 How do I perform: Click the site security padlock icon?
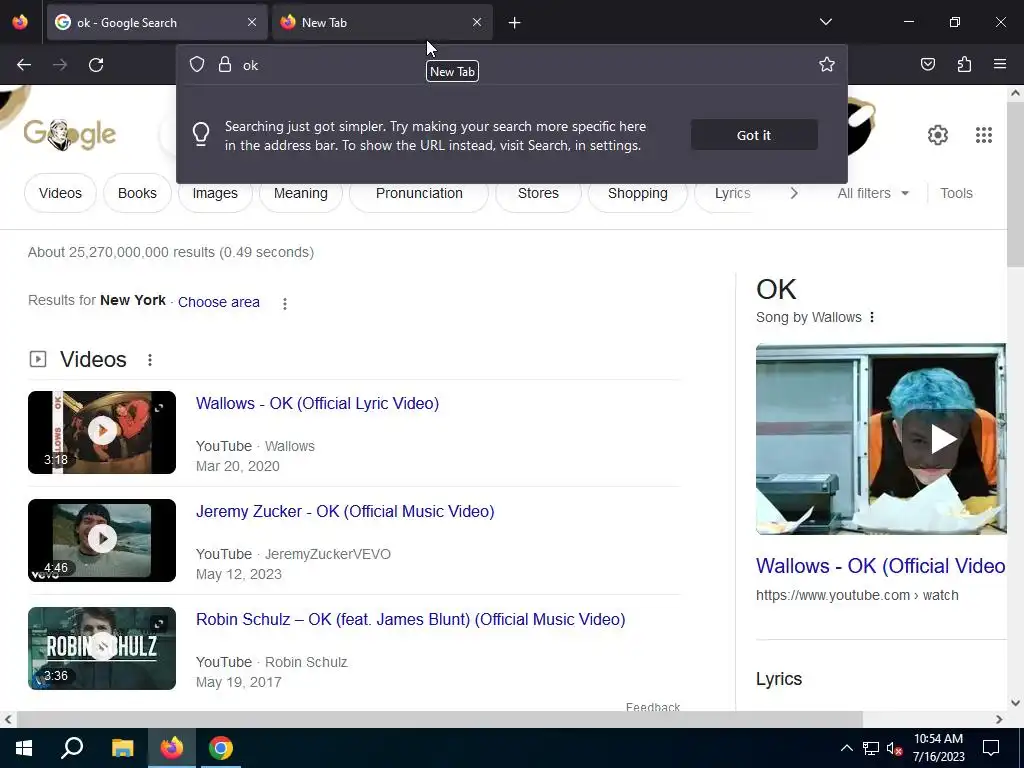click(225, 64)
